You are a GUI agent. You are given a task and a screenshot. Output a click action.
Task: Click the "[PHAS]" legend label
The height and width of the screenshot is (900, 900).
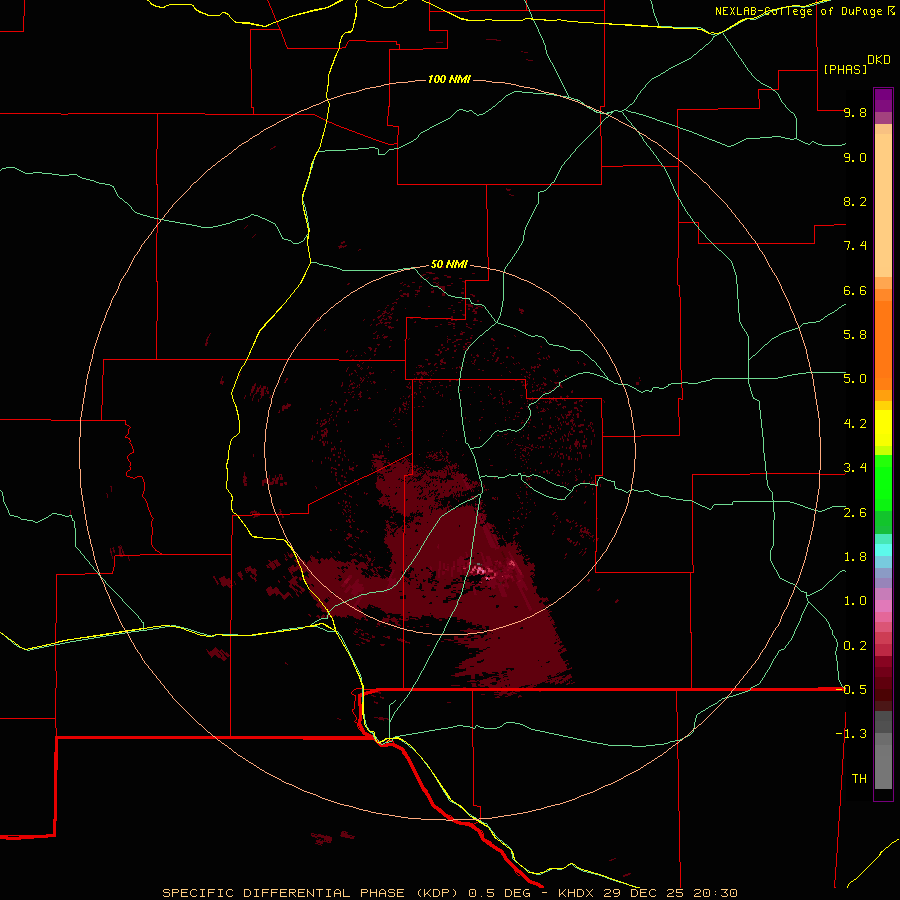pos(845,70)
